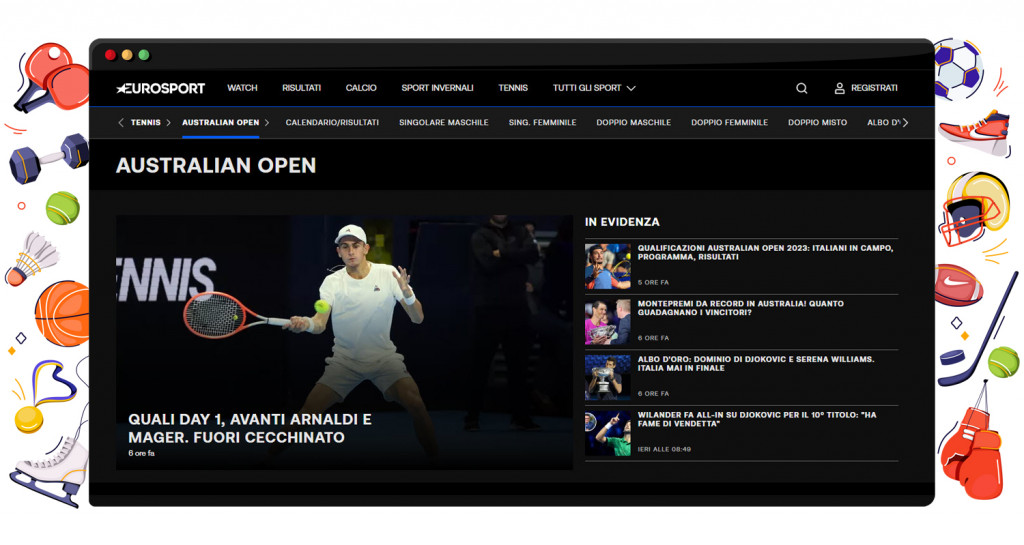Open the Qualificazioni Australian Open 2023 article
The width and height of the screenshot is (1024, 545).
point(765,253)
